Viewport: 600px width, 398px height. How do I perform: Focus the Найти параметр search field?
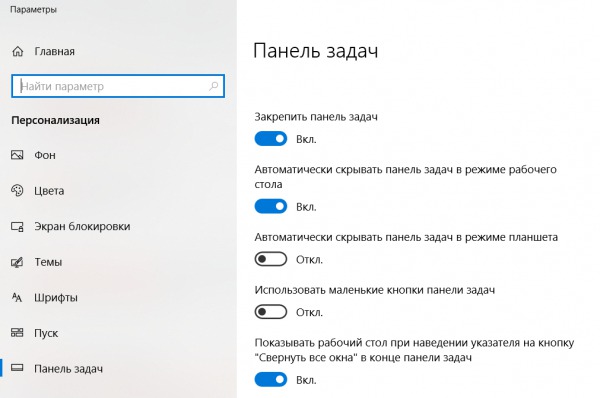coord(118,86)
